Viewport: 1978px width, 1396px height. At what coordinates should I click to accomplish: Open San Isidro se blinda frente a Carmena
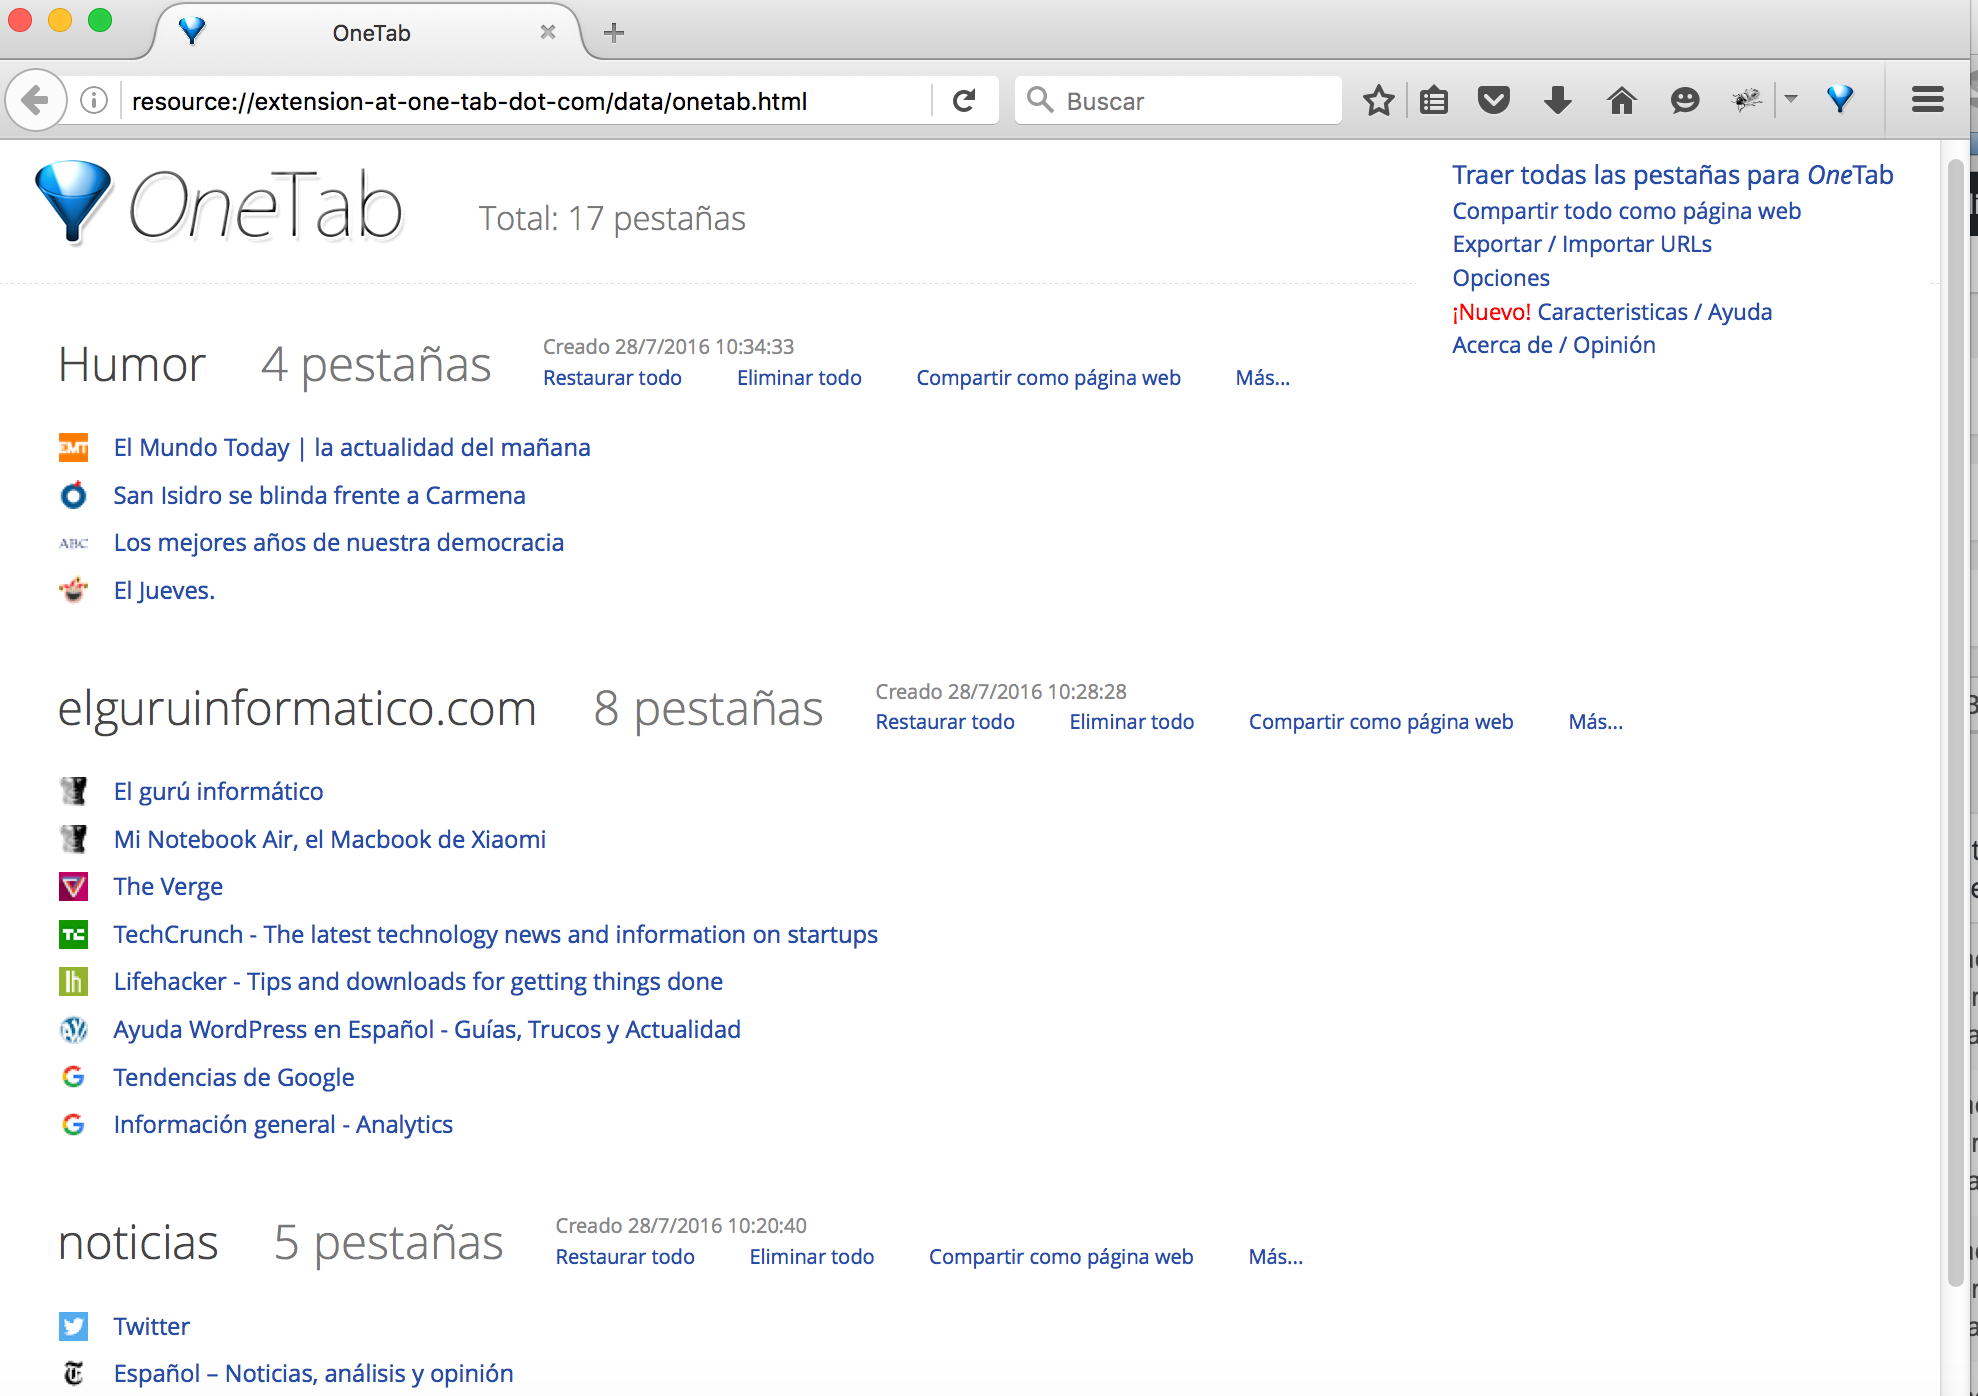tap(319, 495)
